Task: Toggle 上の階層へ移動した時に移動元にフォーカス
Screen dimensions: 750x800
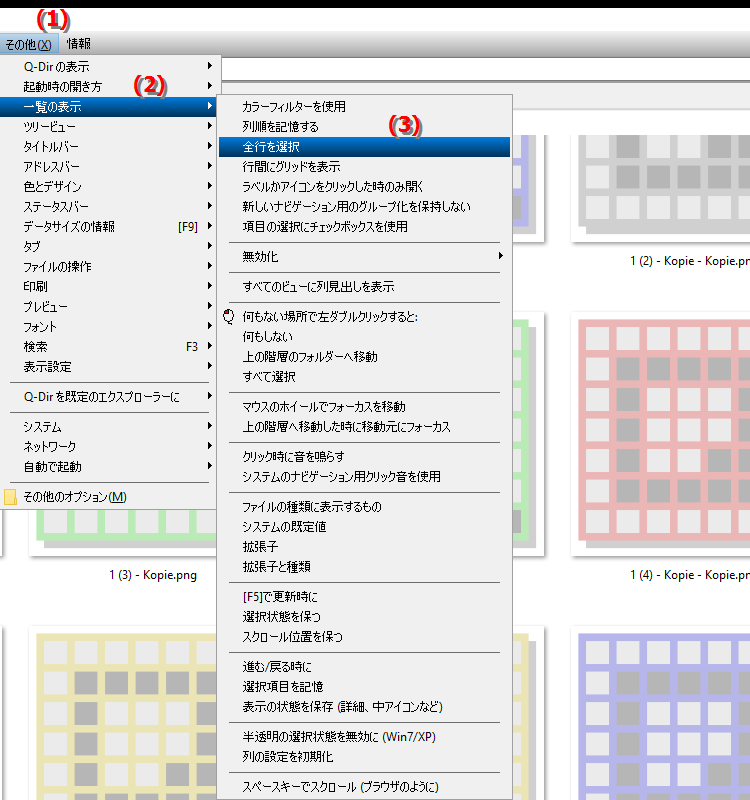Action: tap(364, 427)
